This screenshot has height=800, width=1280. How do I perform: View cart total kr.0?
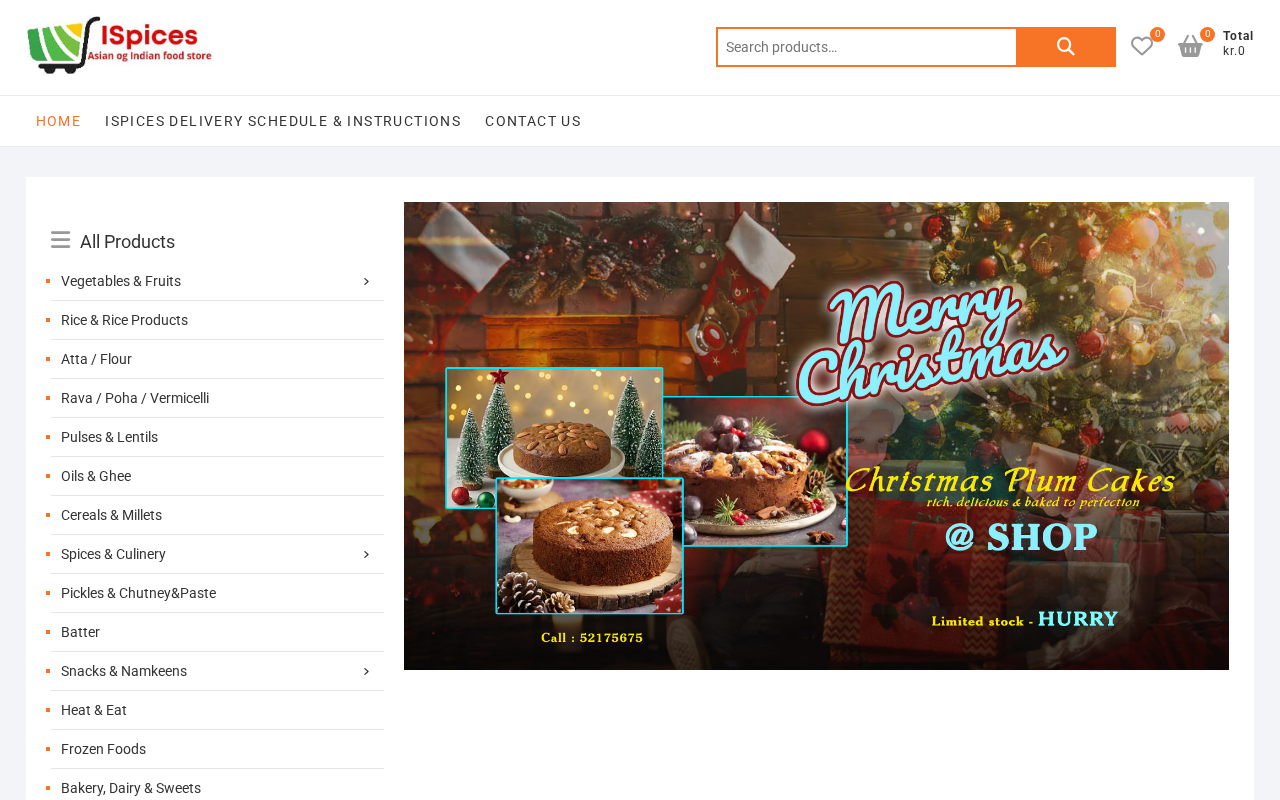tap(1238, 43)
